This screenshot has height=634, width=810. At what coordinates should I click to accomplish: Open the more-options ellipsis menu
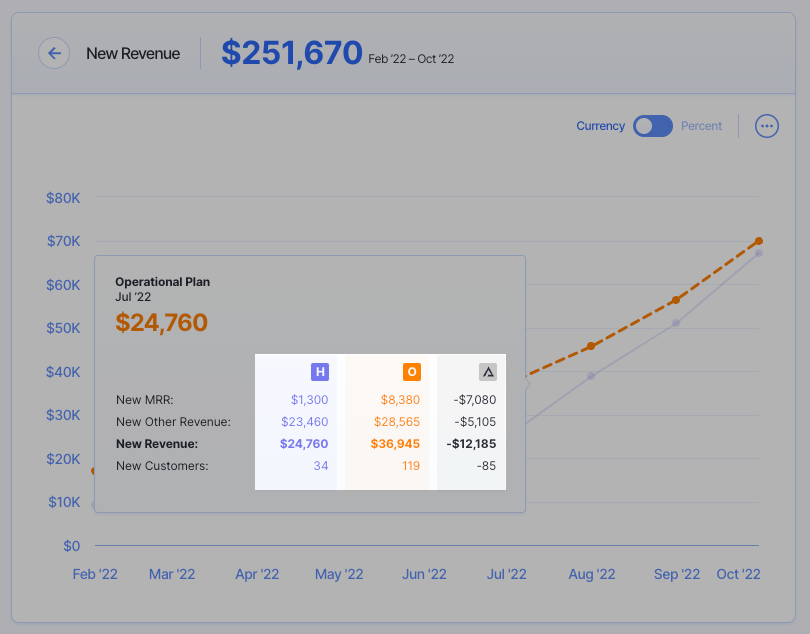[x=766, y=126]
